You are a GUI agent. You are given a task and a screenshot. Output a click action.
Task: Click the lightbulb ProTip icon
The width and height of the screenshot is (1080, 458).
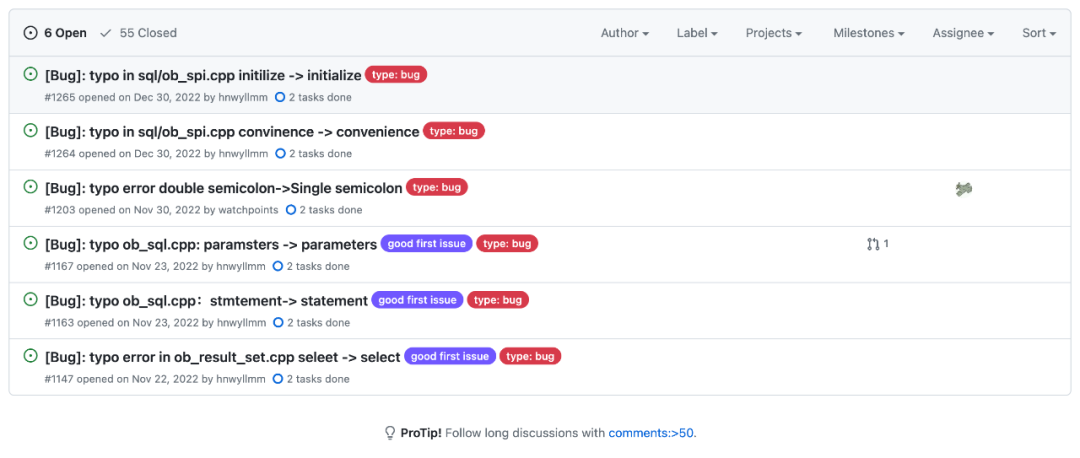point(390,433)
